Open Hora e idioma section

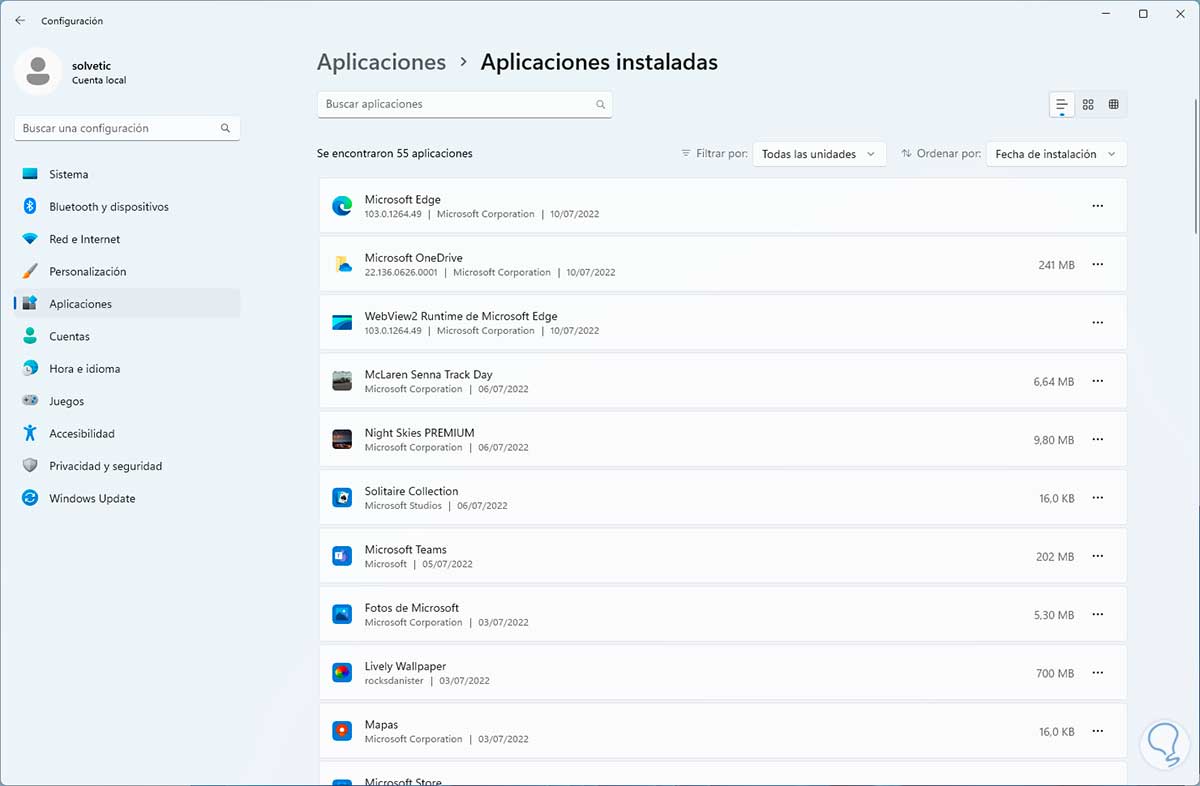coord(127,369)
